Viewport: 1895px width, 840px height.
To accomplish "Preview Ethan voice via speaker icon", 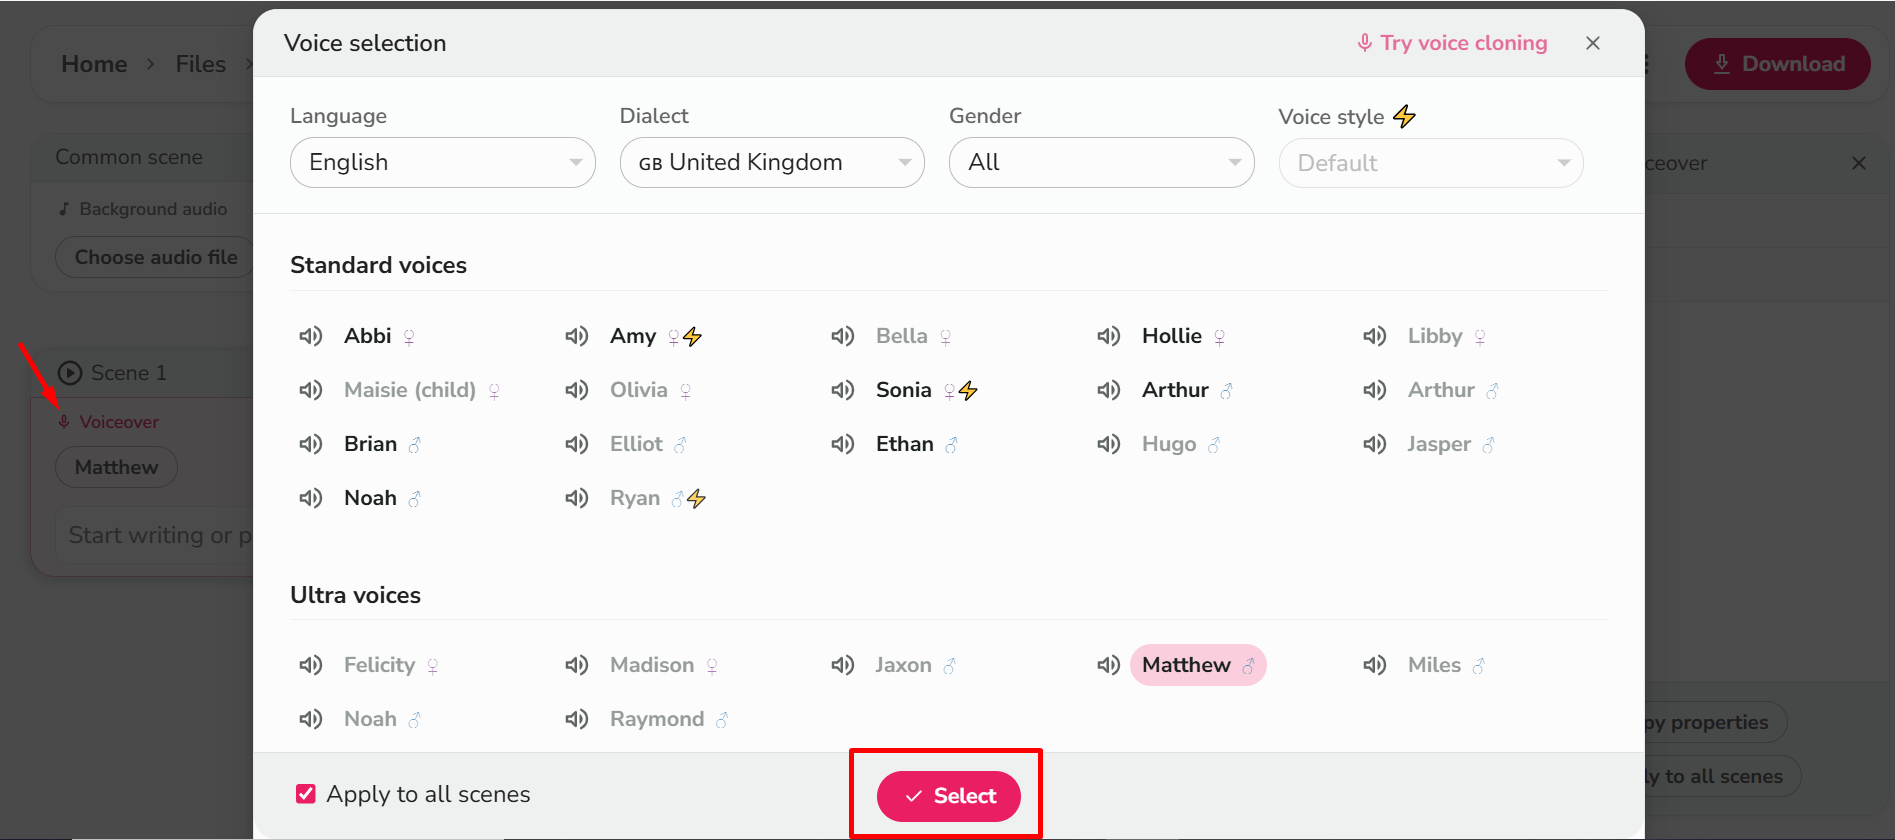I will [x=842, y=444].
